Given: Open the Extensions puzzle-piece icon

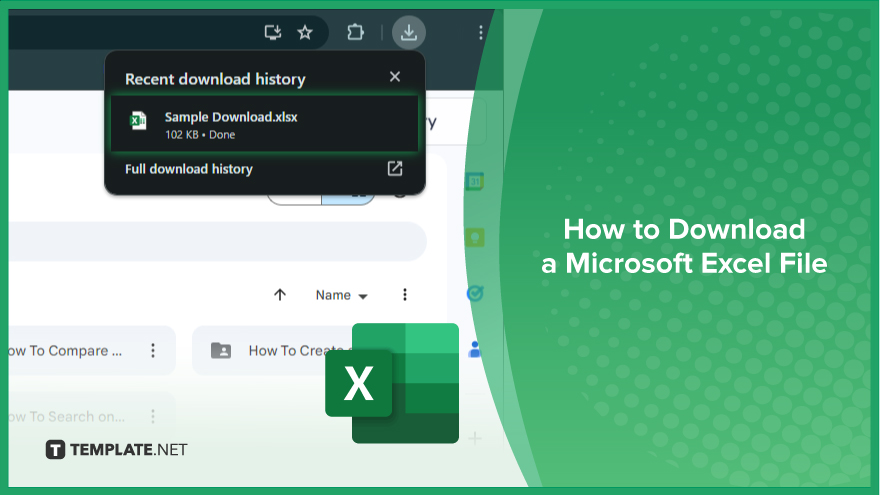Looking at the screenshot, I should point(355,33).
